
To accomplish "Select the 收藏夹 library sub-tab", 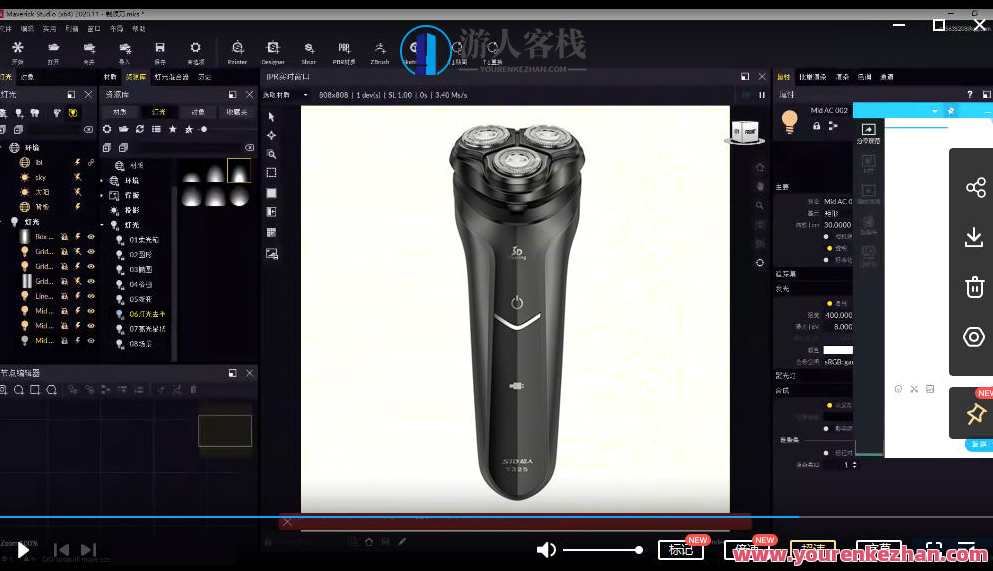I will click(x=237, y=112).
